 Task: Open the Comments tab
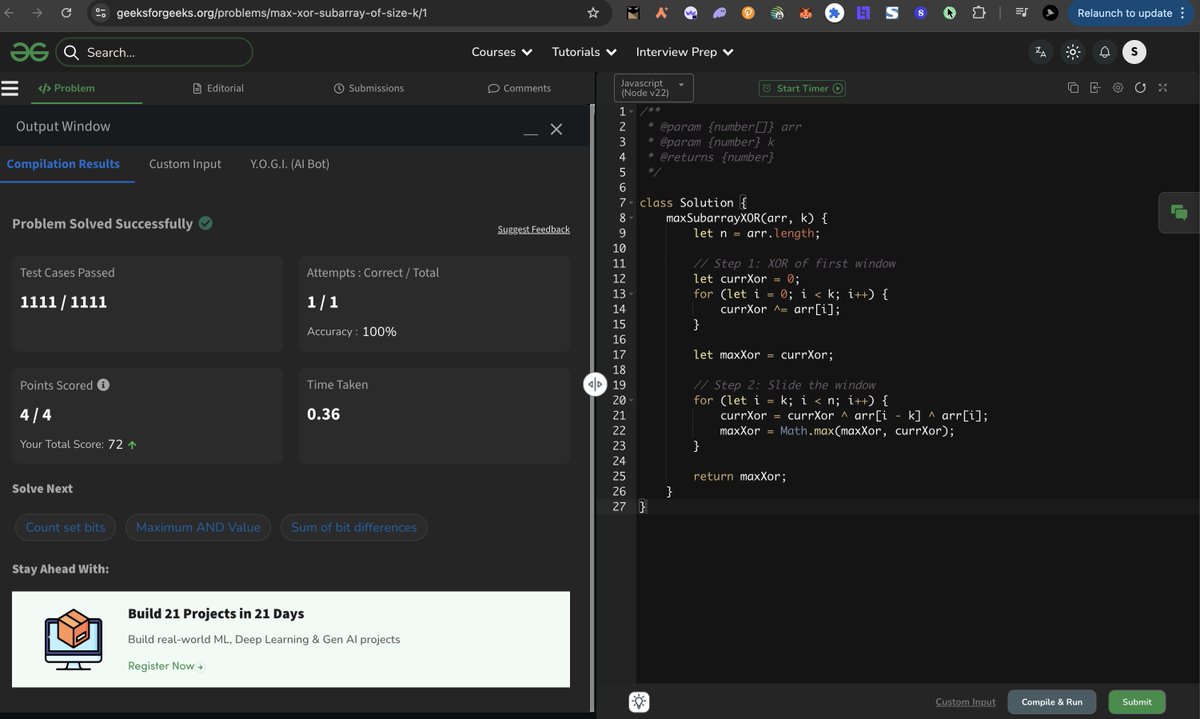(519, 88)
